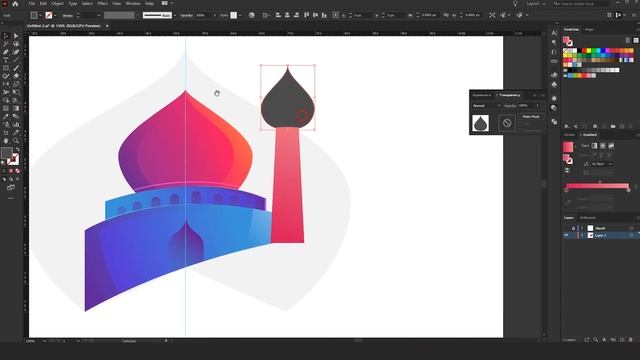Open the Effect menu

pyautogui.click(x=102, y=4)
